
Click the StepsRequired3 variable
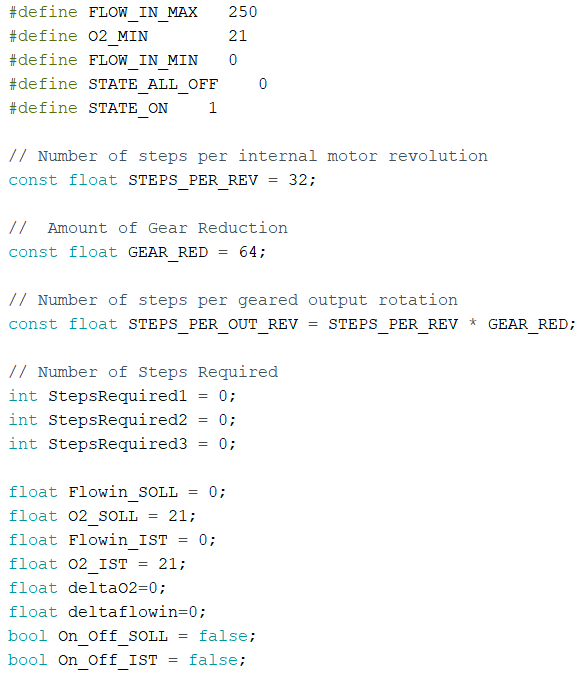tap(117, 444)
